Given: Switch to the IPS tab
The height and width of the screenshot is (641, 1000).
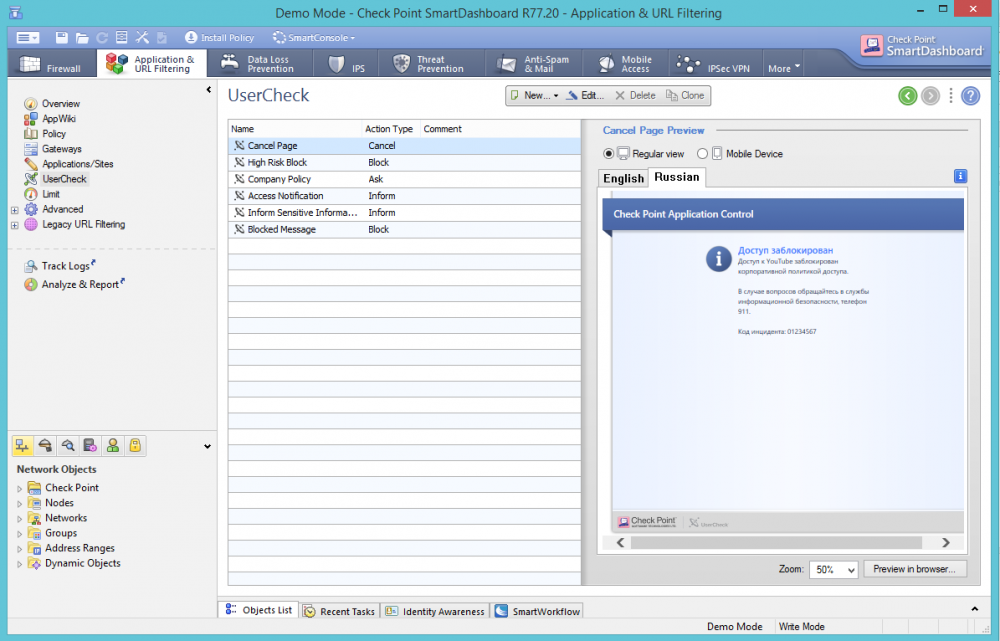Looking at the screenshot, I should (x=346, y=64).
